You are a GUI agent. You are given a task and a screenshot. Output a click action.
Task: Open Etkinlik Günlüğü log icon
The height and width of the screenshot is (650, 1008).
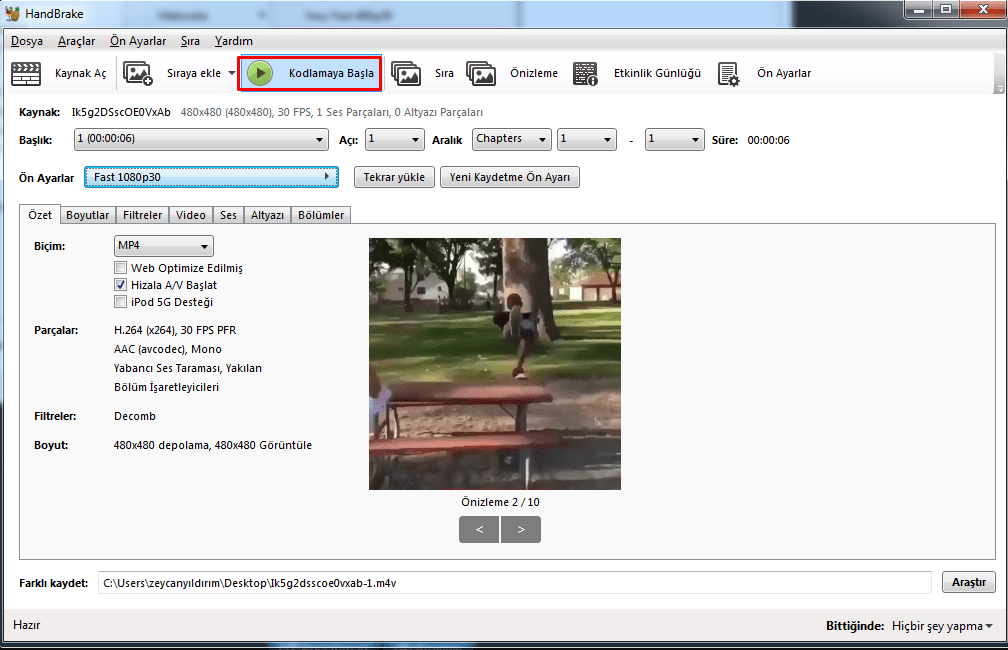(585, 73)
